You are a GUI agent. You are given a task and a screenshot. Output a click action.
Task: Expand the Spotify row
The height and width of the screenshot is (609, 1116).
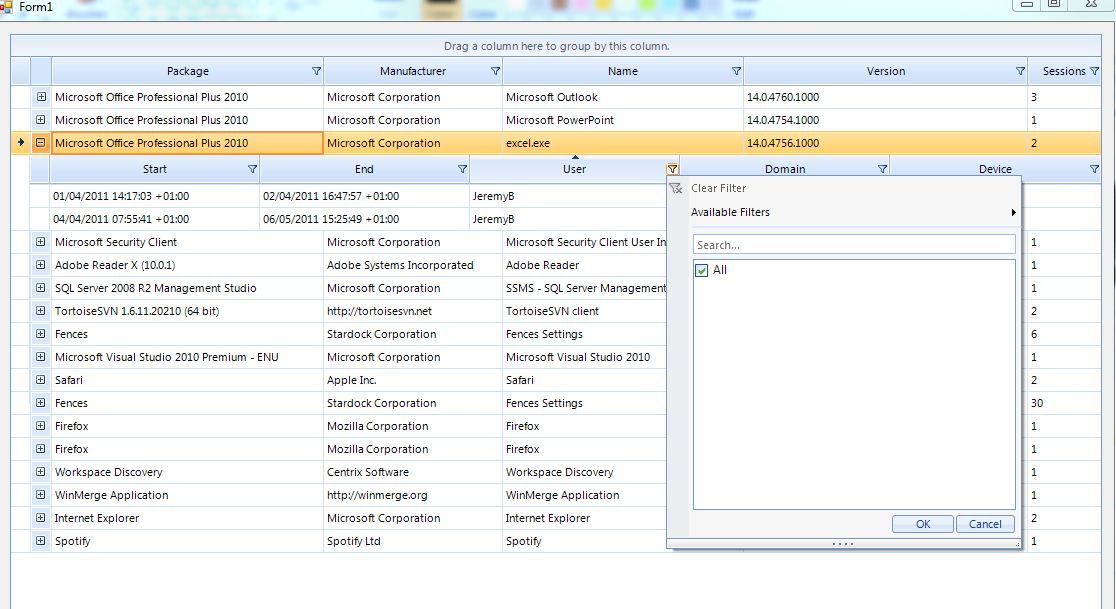pos(41,541)
